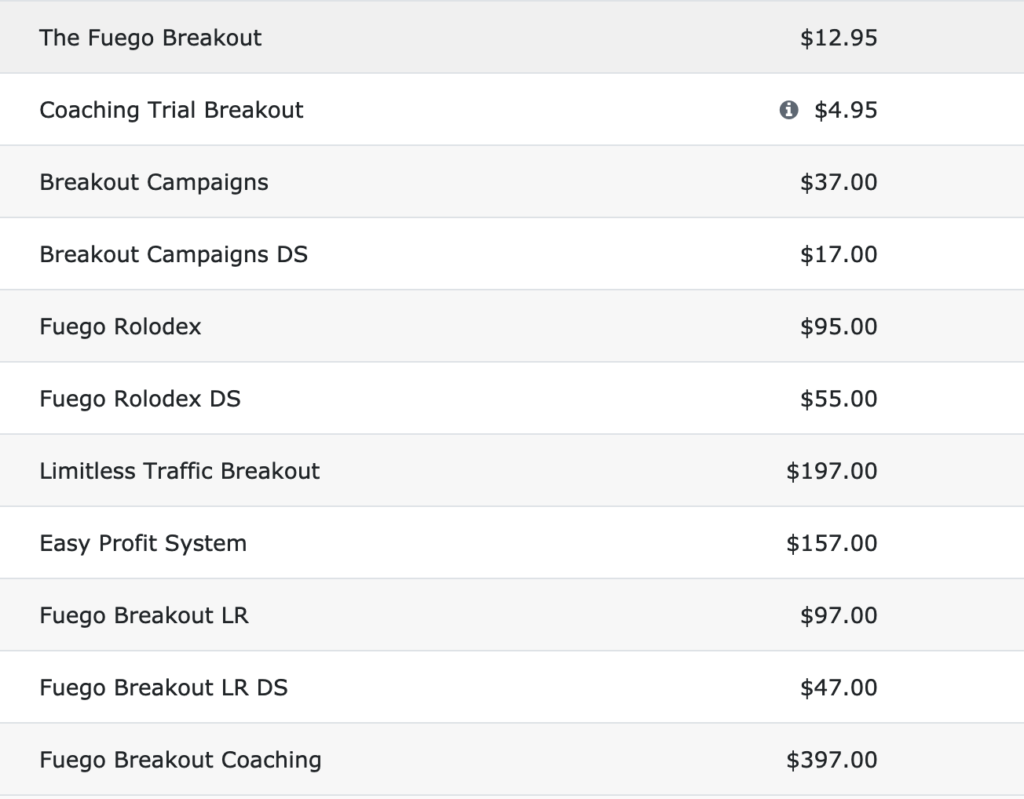Click the $197.00 price value
The image size is (1024, 799).
coord(832,471)
